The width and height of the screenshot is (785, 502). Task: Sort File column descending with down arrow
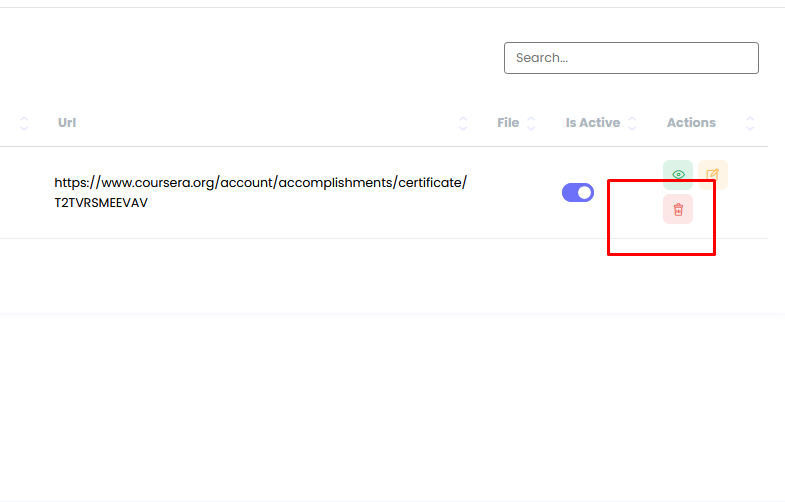point(531,128)
